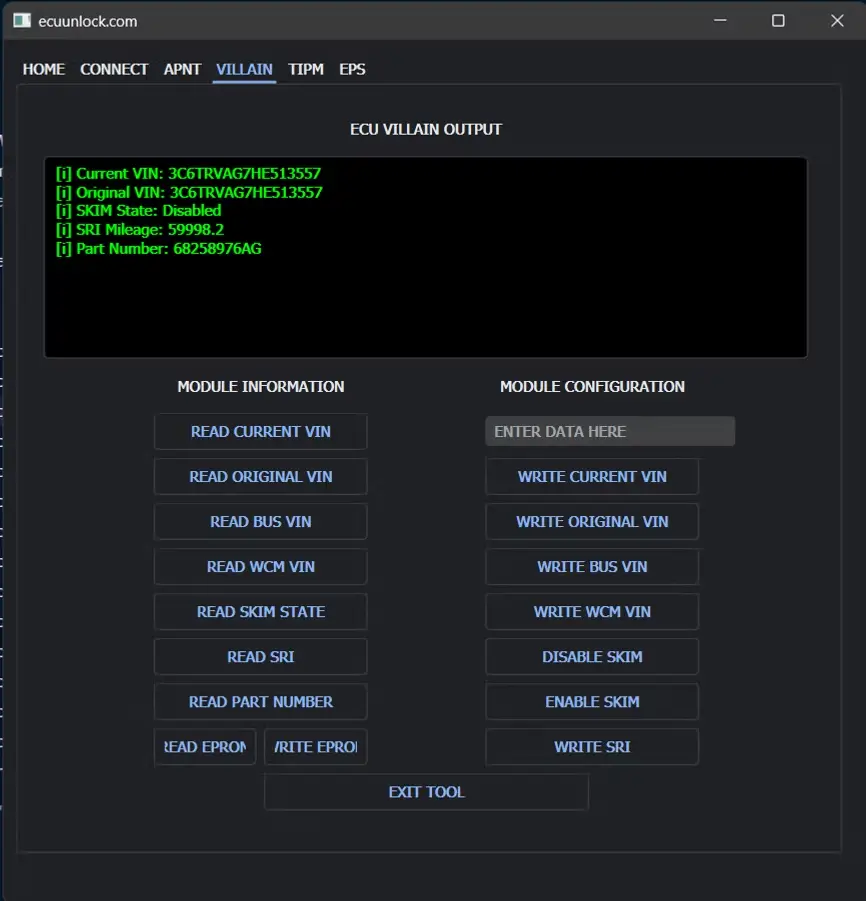Click READ ORIGINAL VIN
Viewport: 866px width, 901px height.
tap(261, 477)
